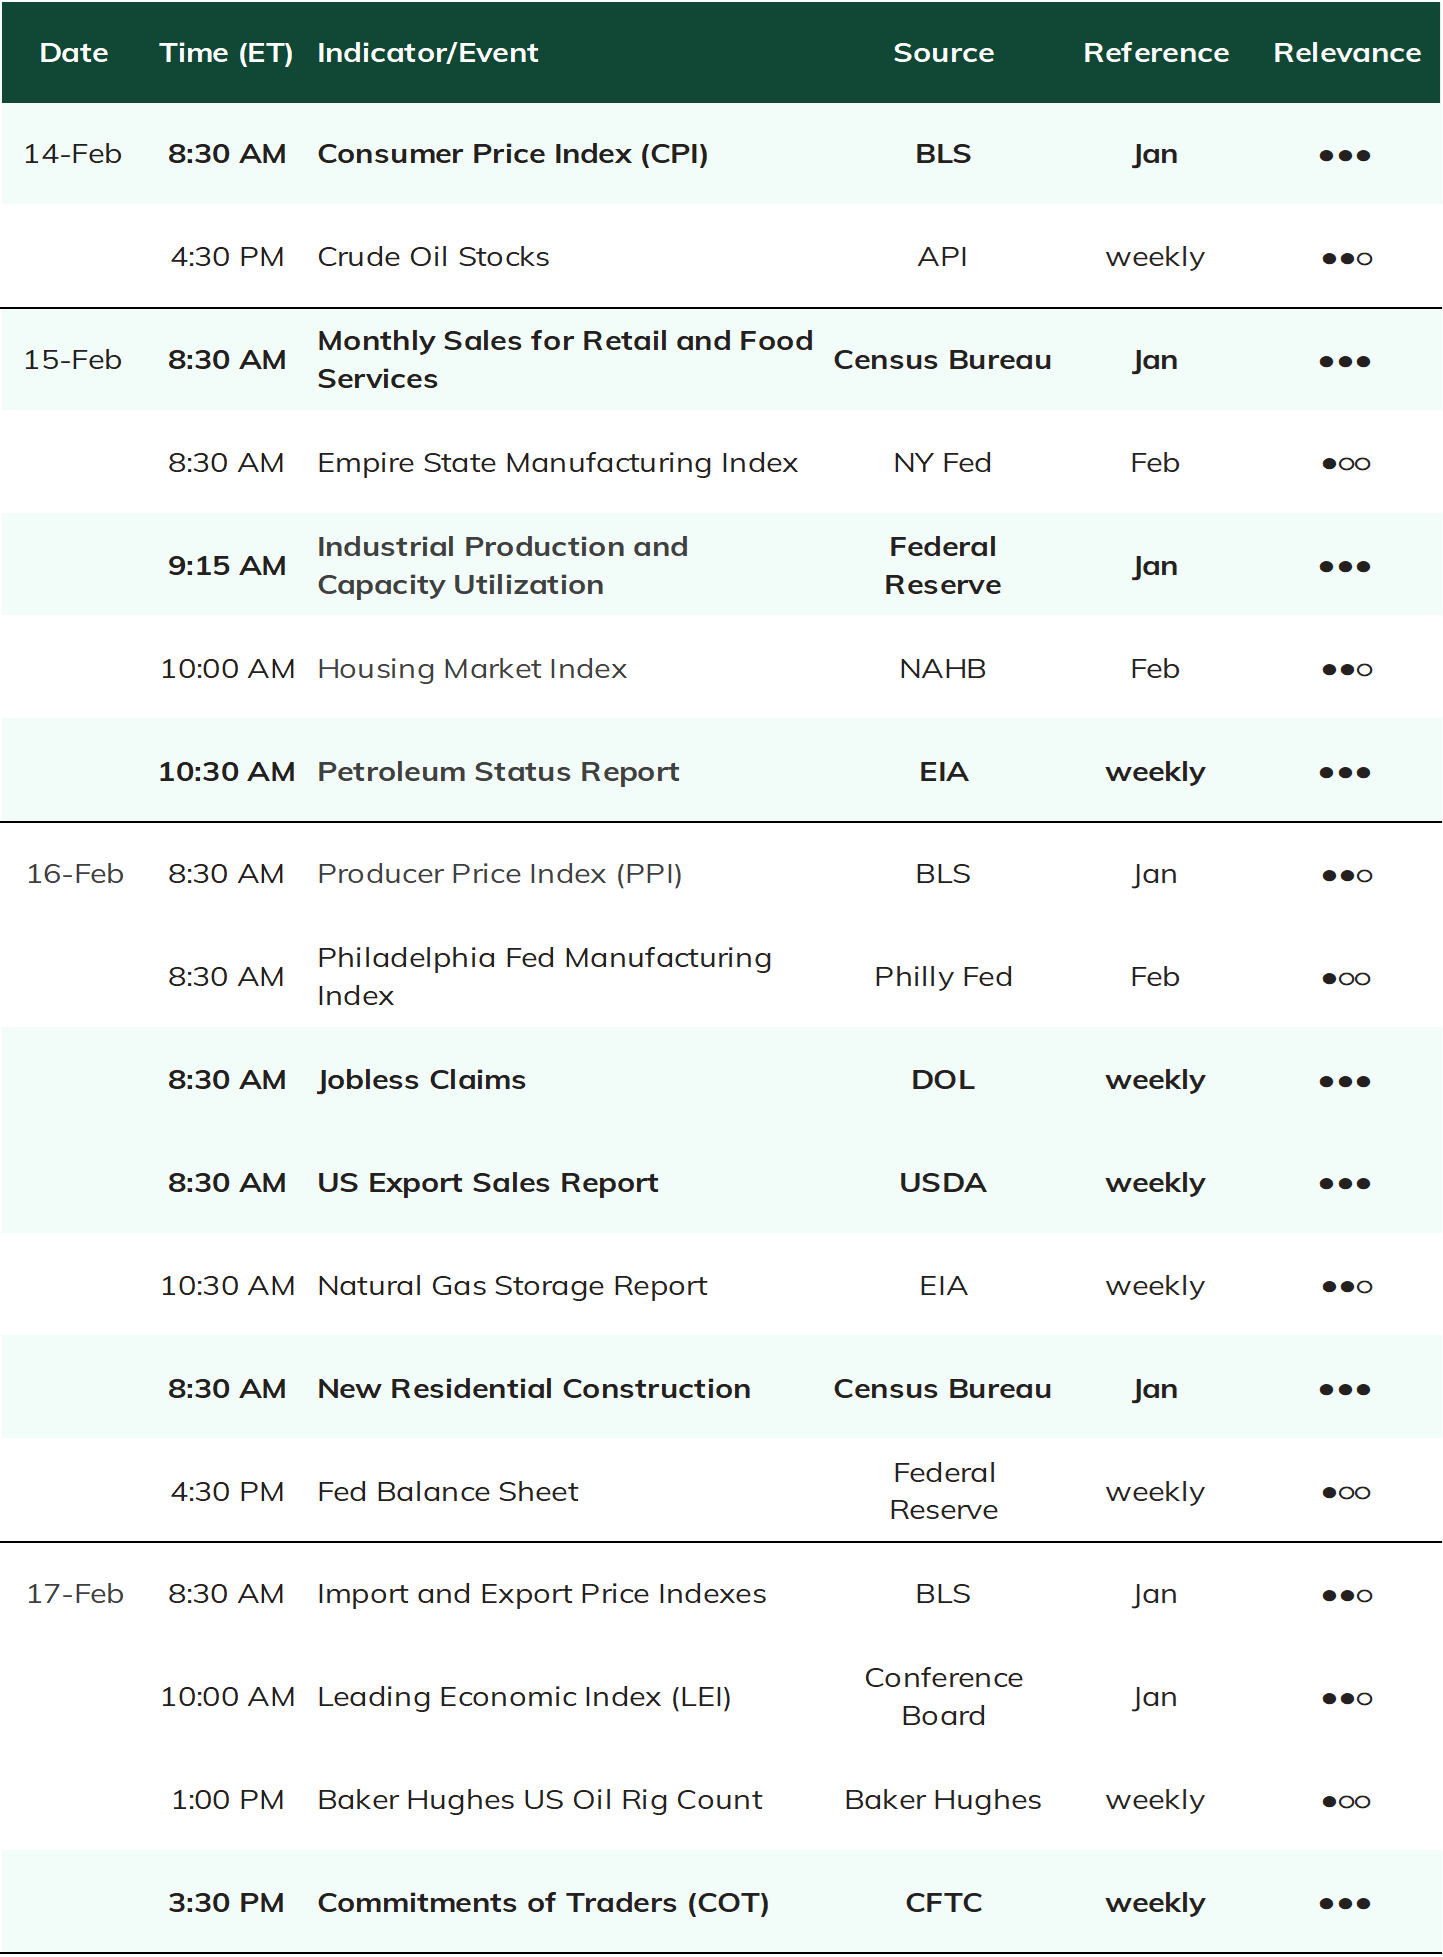Viewport: 1443px width, 1957px height.
Task: Select the 17-Feb date cell
Action: coord(75,1594)
